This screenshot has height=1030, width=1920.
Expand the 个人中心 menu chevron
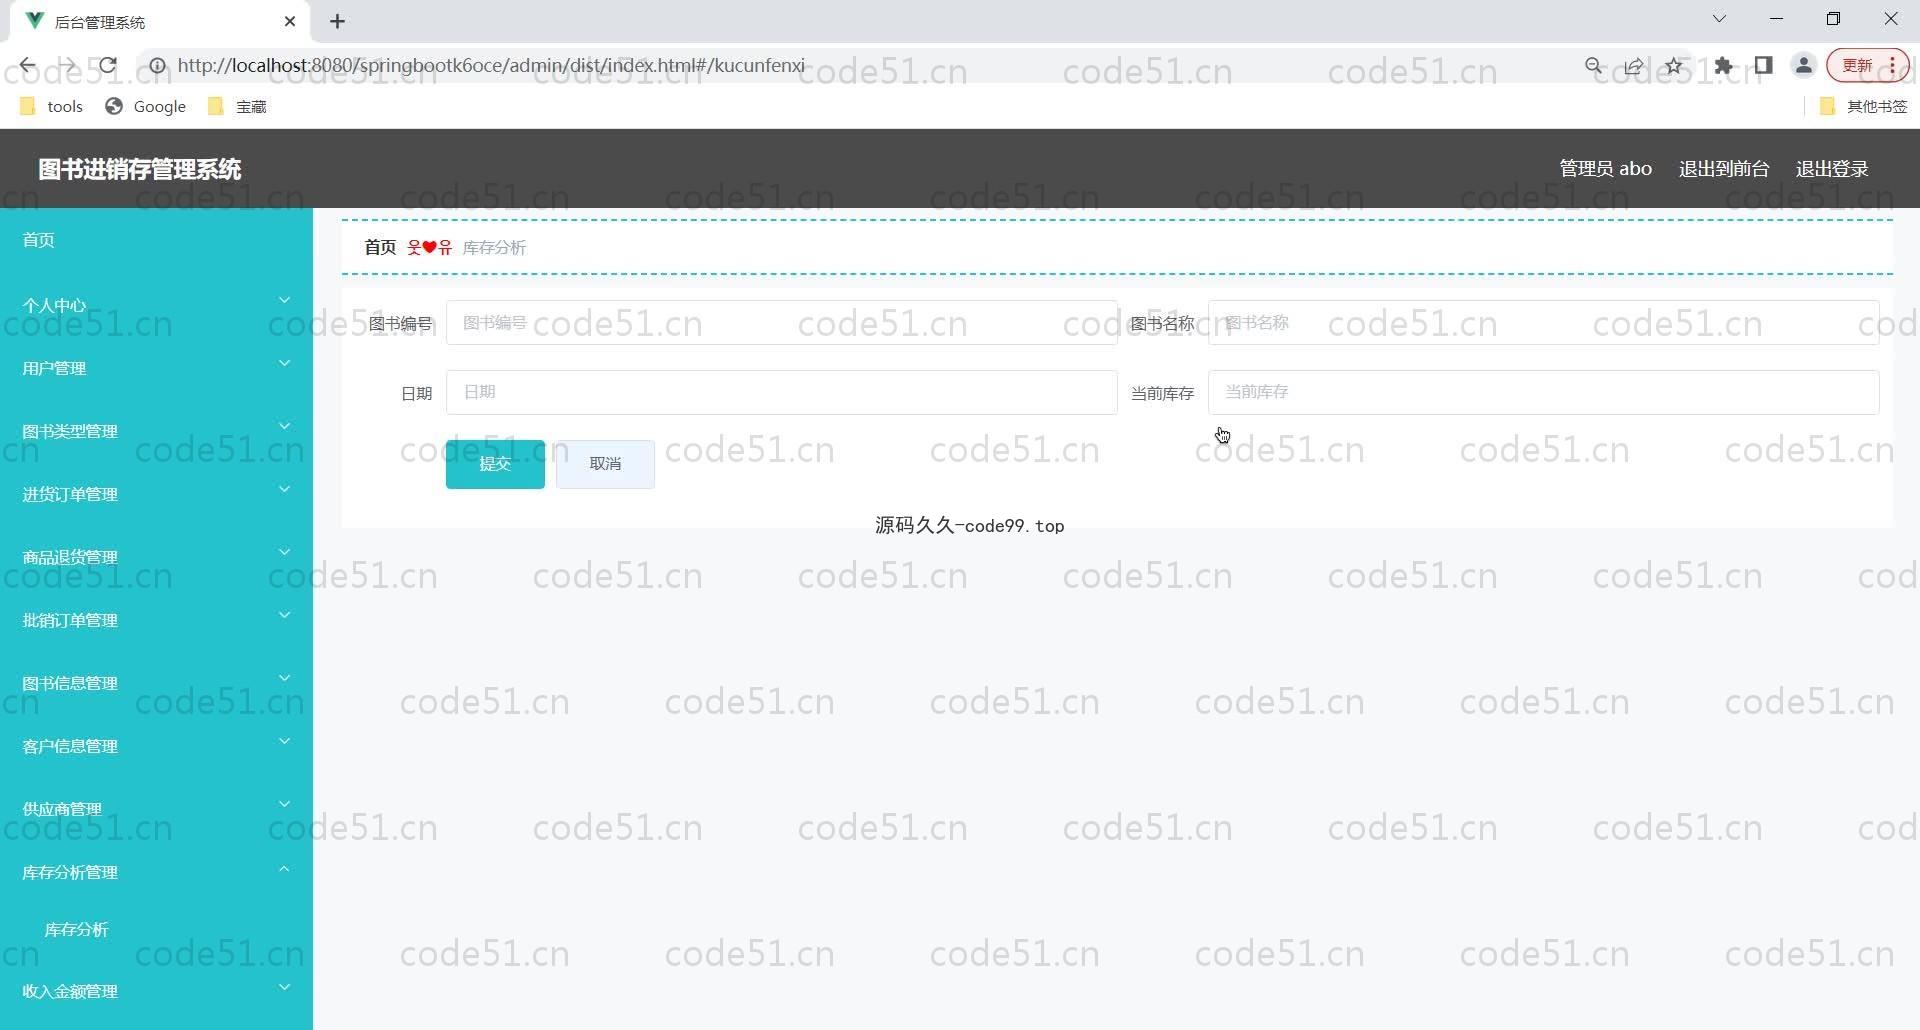point(284,300)
